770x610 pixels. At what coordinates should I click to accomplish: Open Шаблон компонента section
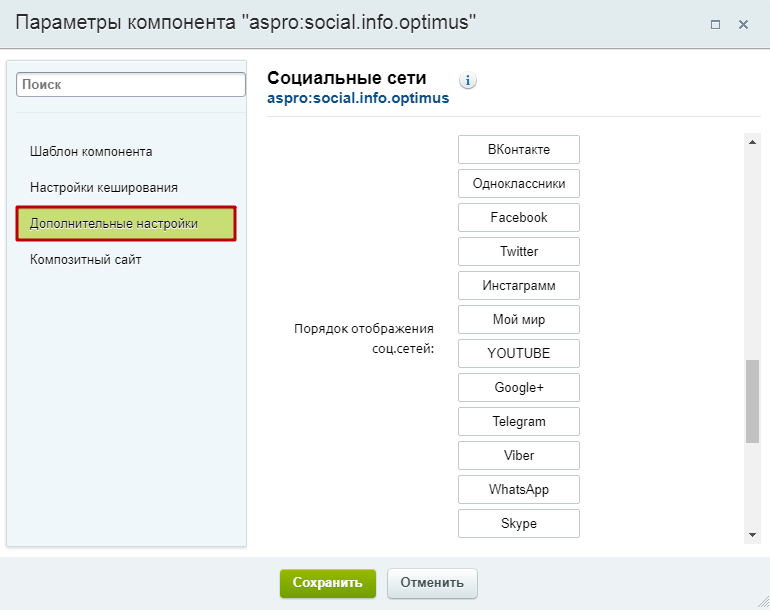coord(91,151)
